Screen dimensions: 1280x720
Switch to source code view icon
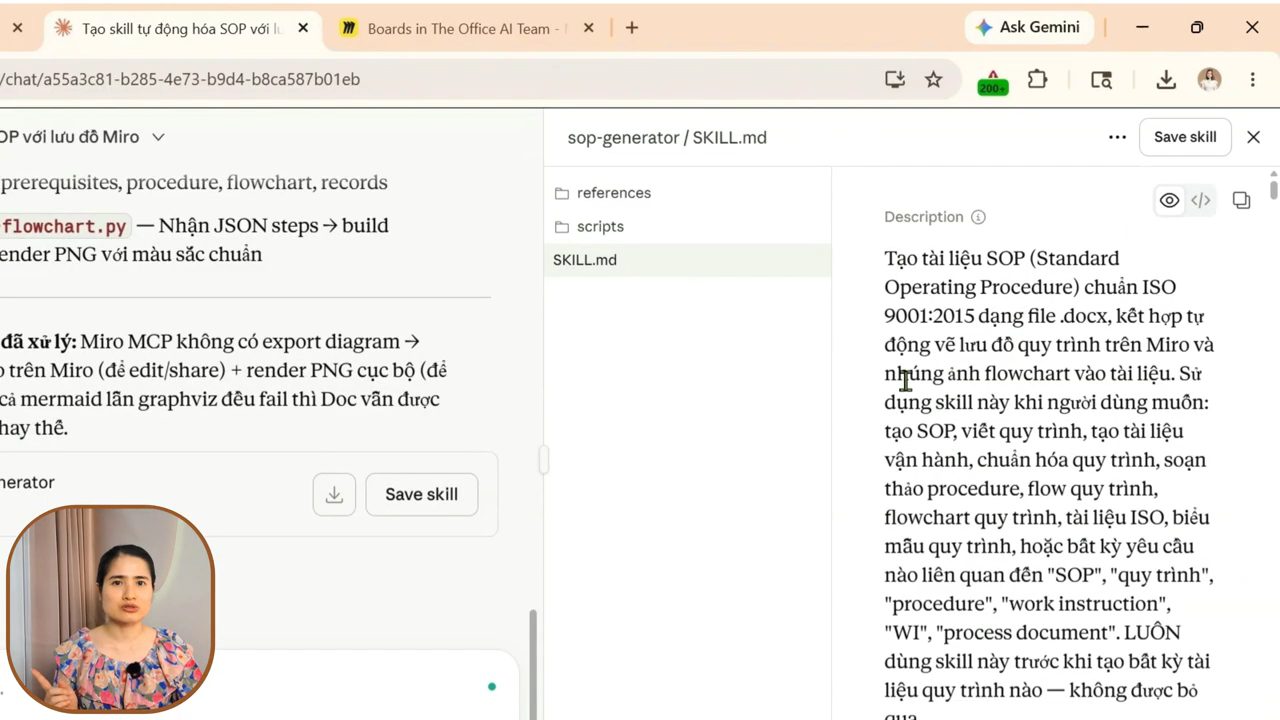tap(1200, 201)
